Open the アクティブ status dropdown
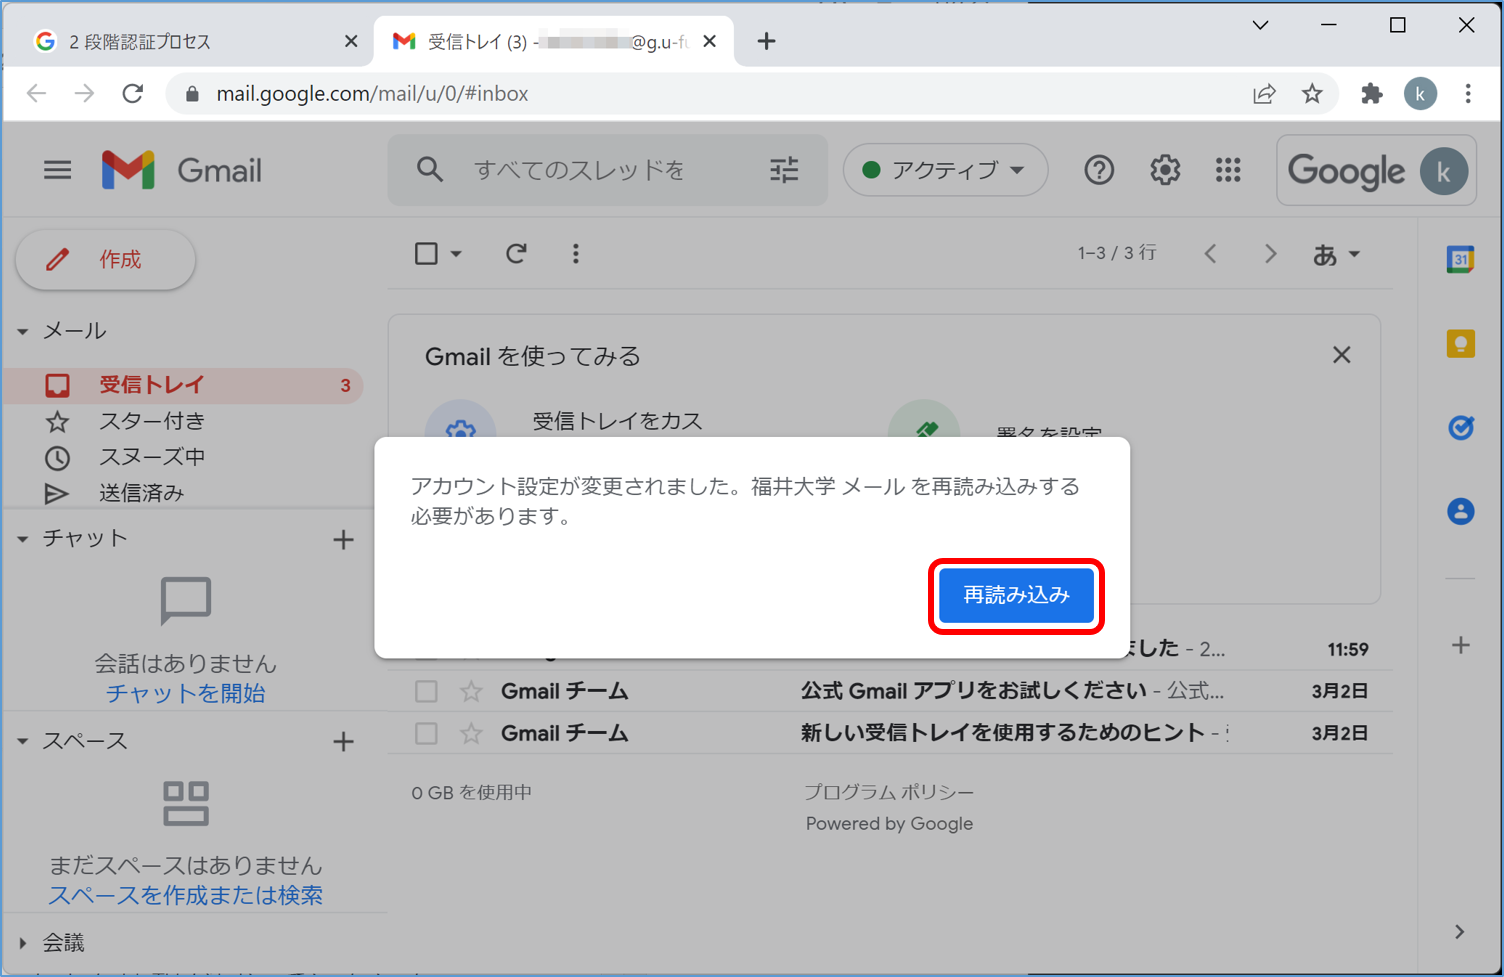1504x977 pixels. coord(945,171)
